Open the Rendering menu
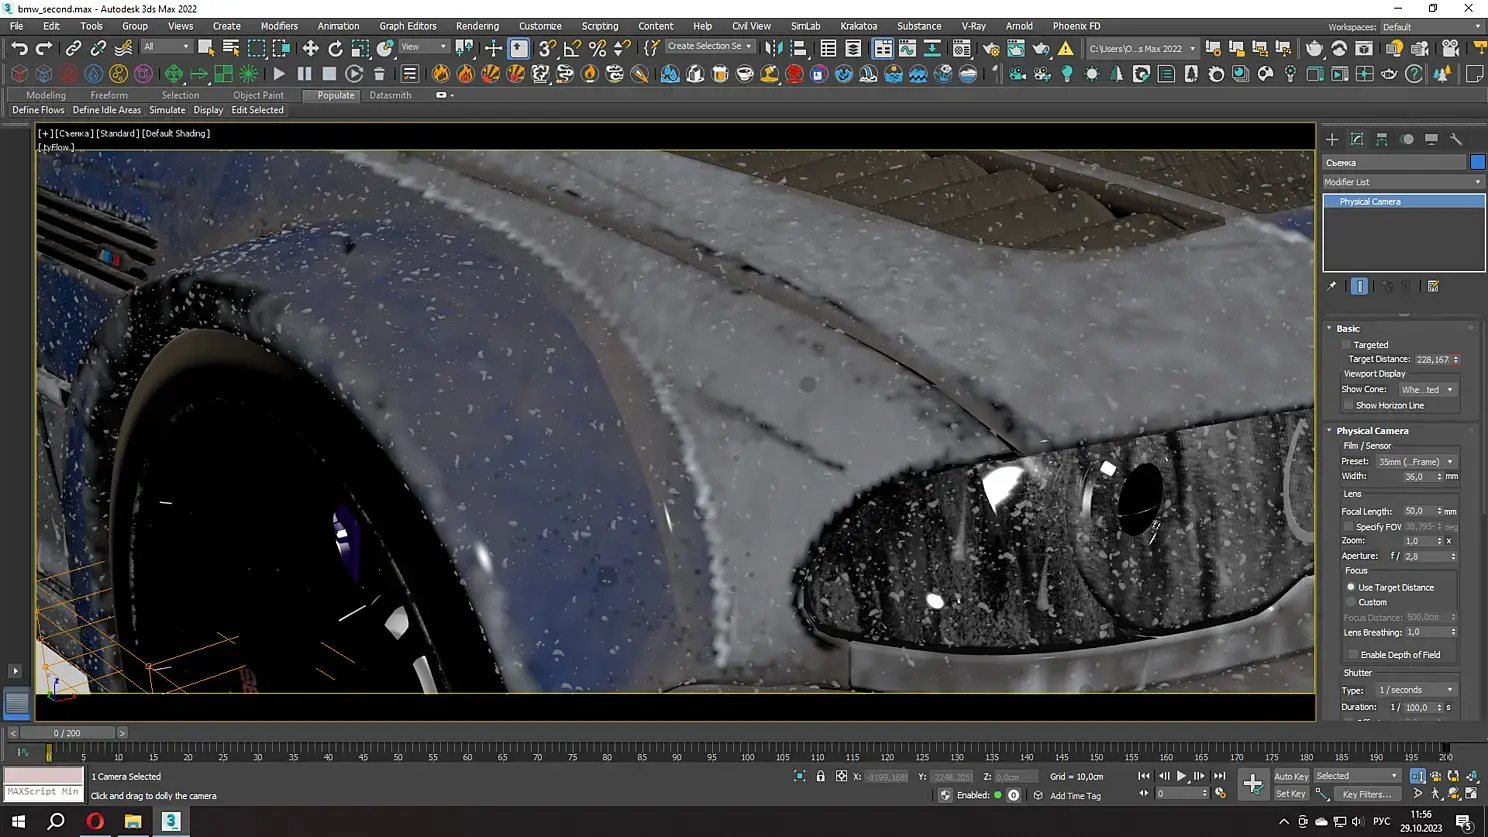The width and height of the screenshot is (1488, 837). [x=477, y=26]
